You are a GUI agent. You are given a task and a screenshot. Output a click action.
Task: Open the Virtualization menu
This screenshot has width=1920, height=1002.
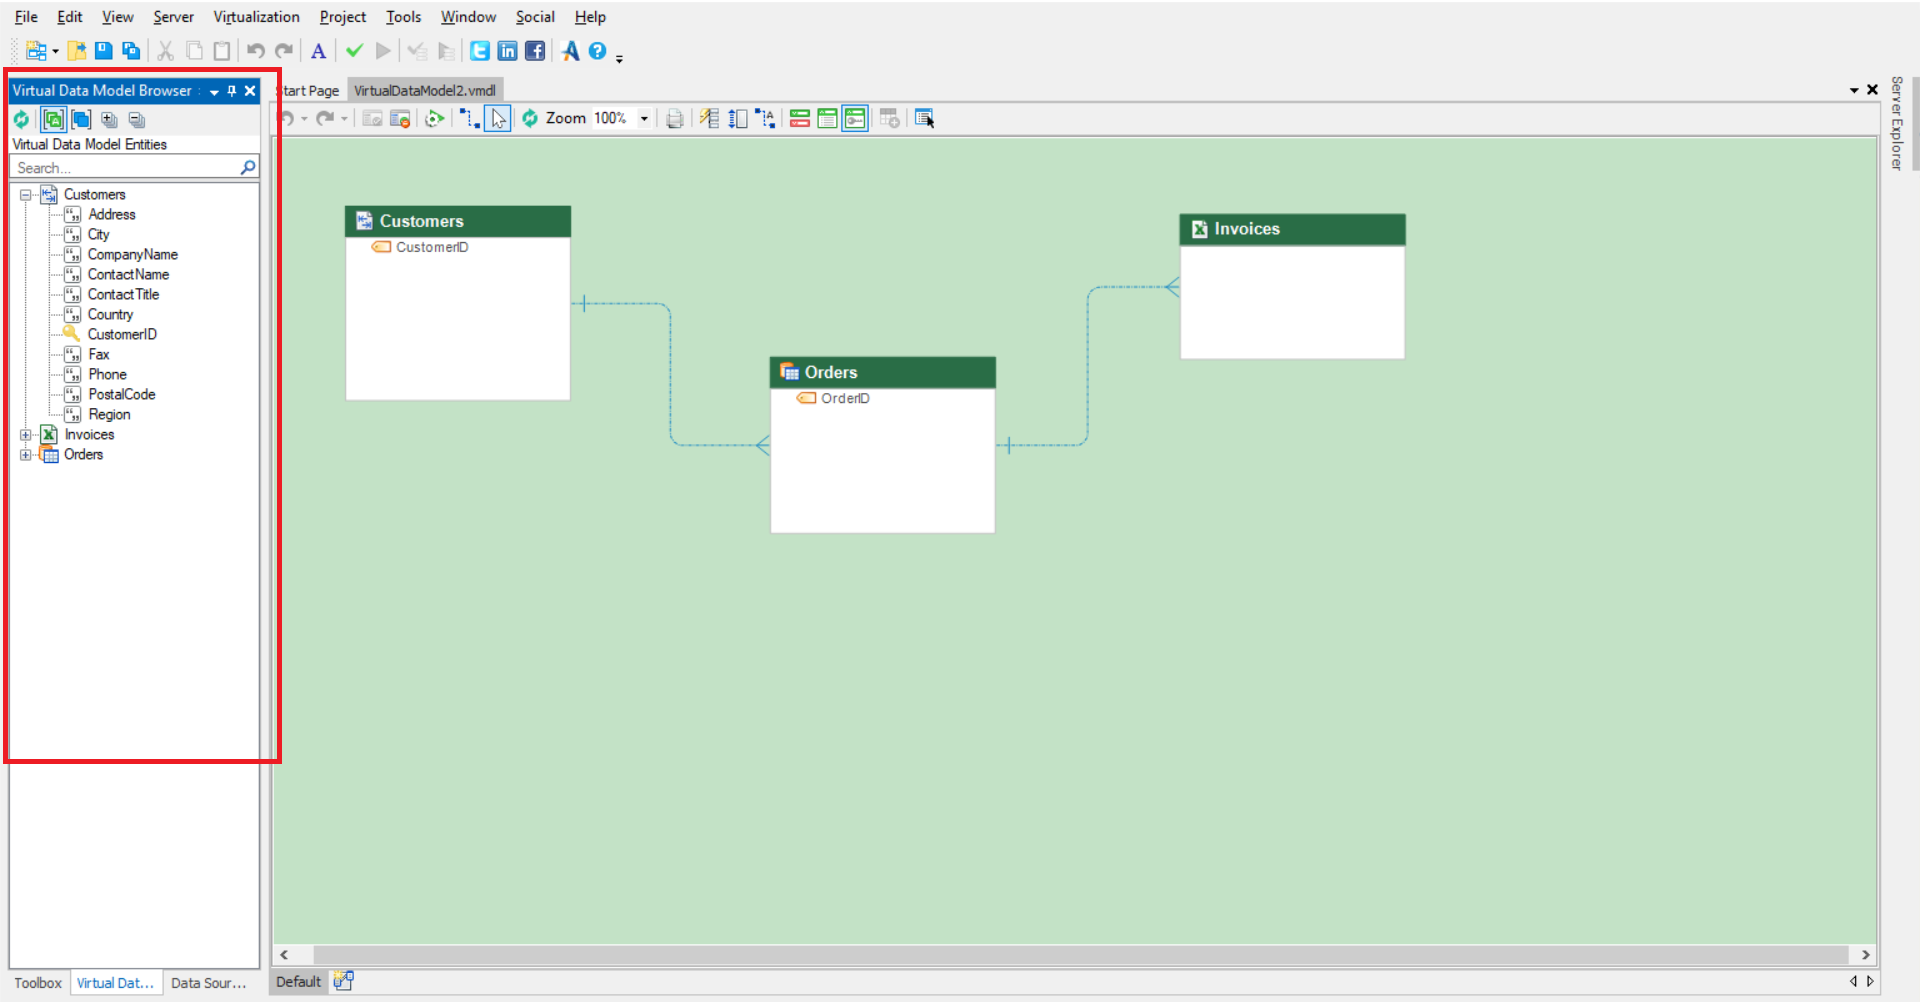coord(256,17)
